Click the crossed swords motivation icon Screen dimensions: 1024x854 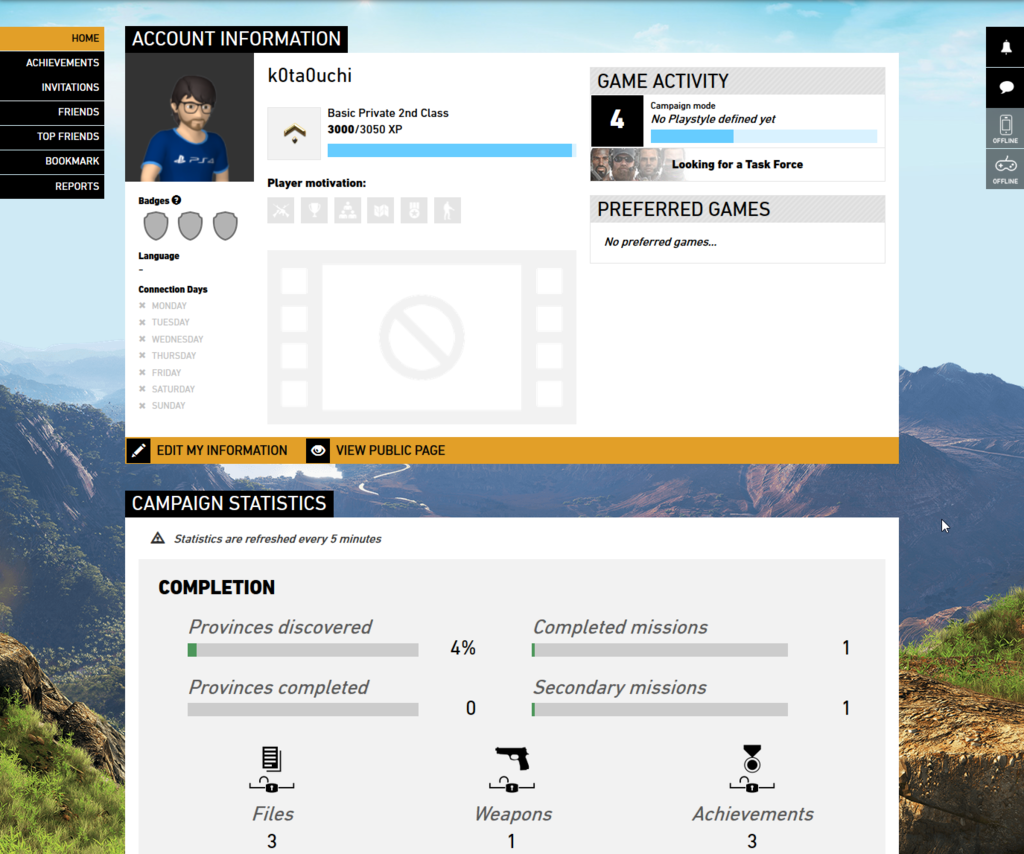coord(281,210)
